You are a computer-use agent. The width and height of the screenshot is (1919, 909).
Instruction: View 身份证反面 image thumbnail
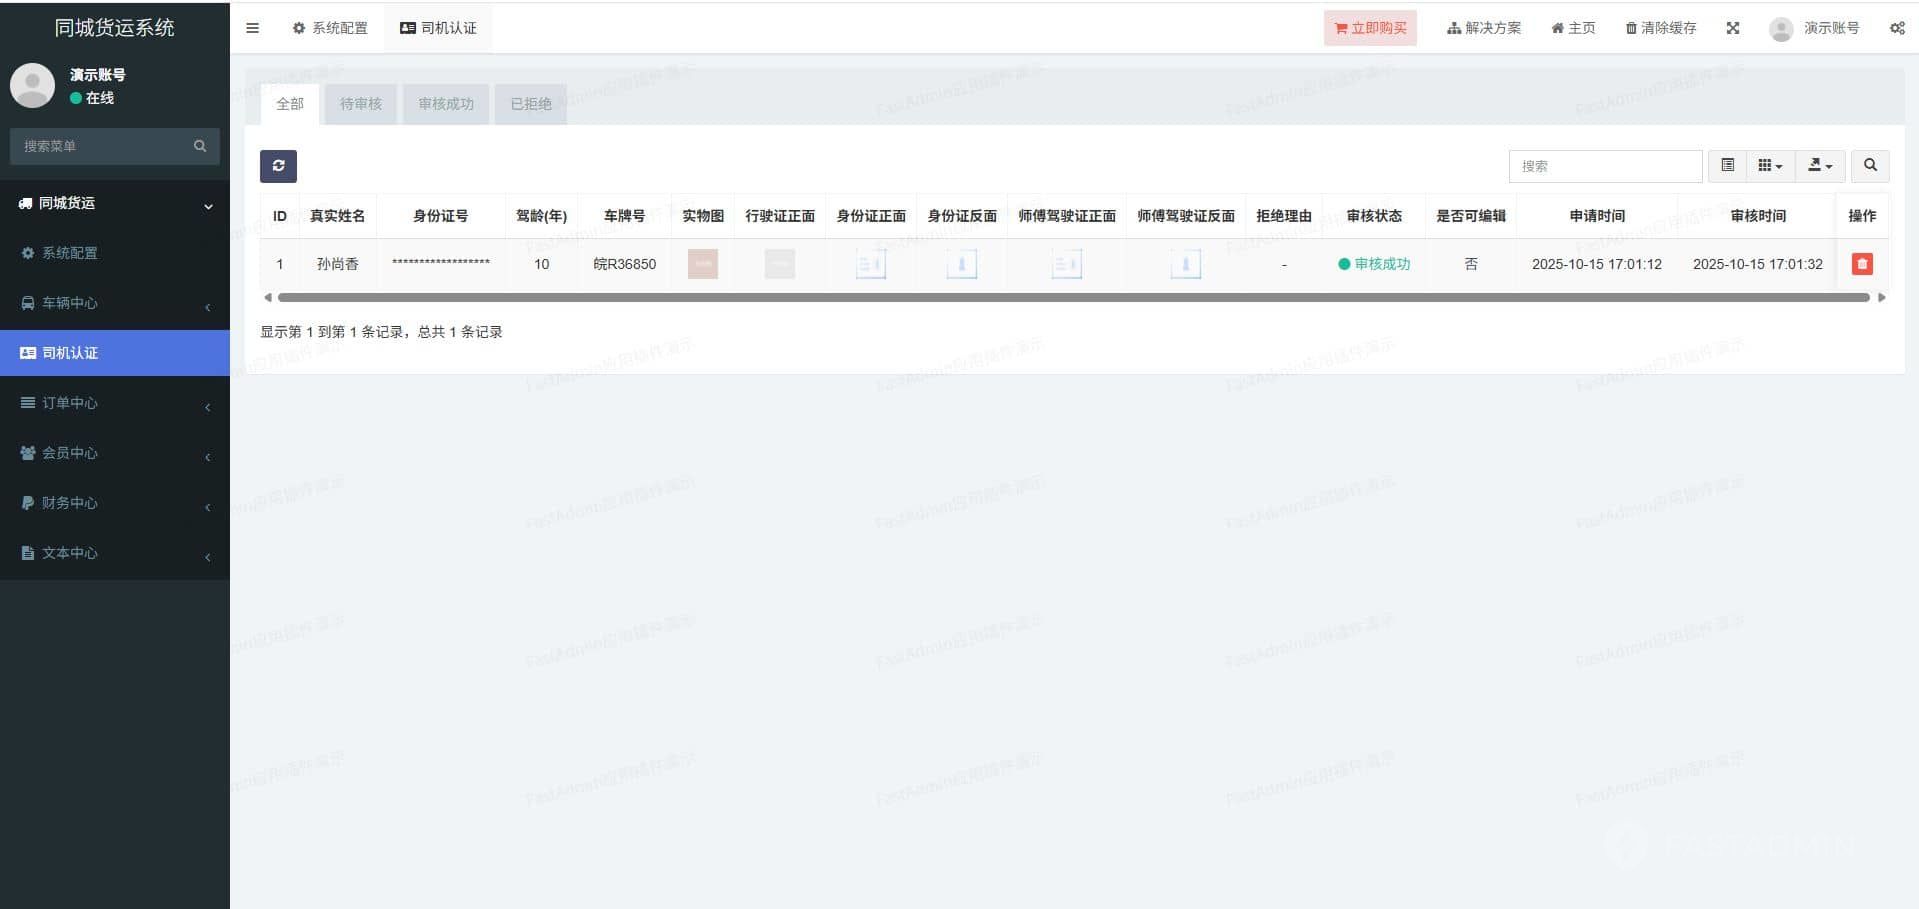[x=962, y=264]
